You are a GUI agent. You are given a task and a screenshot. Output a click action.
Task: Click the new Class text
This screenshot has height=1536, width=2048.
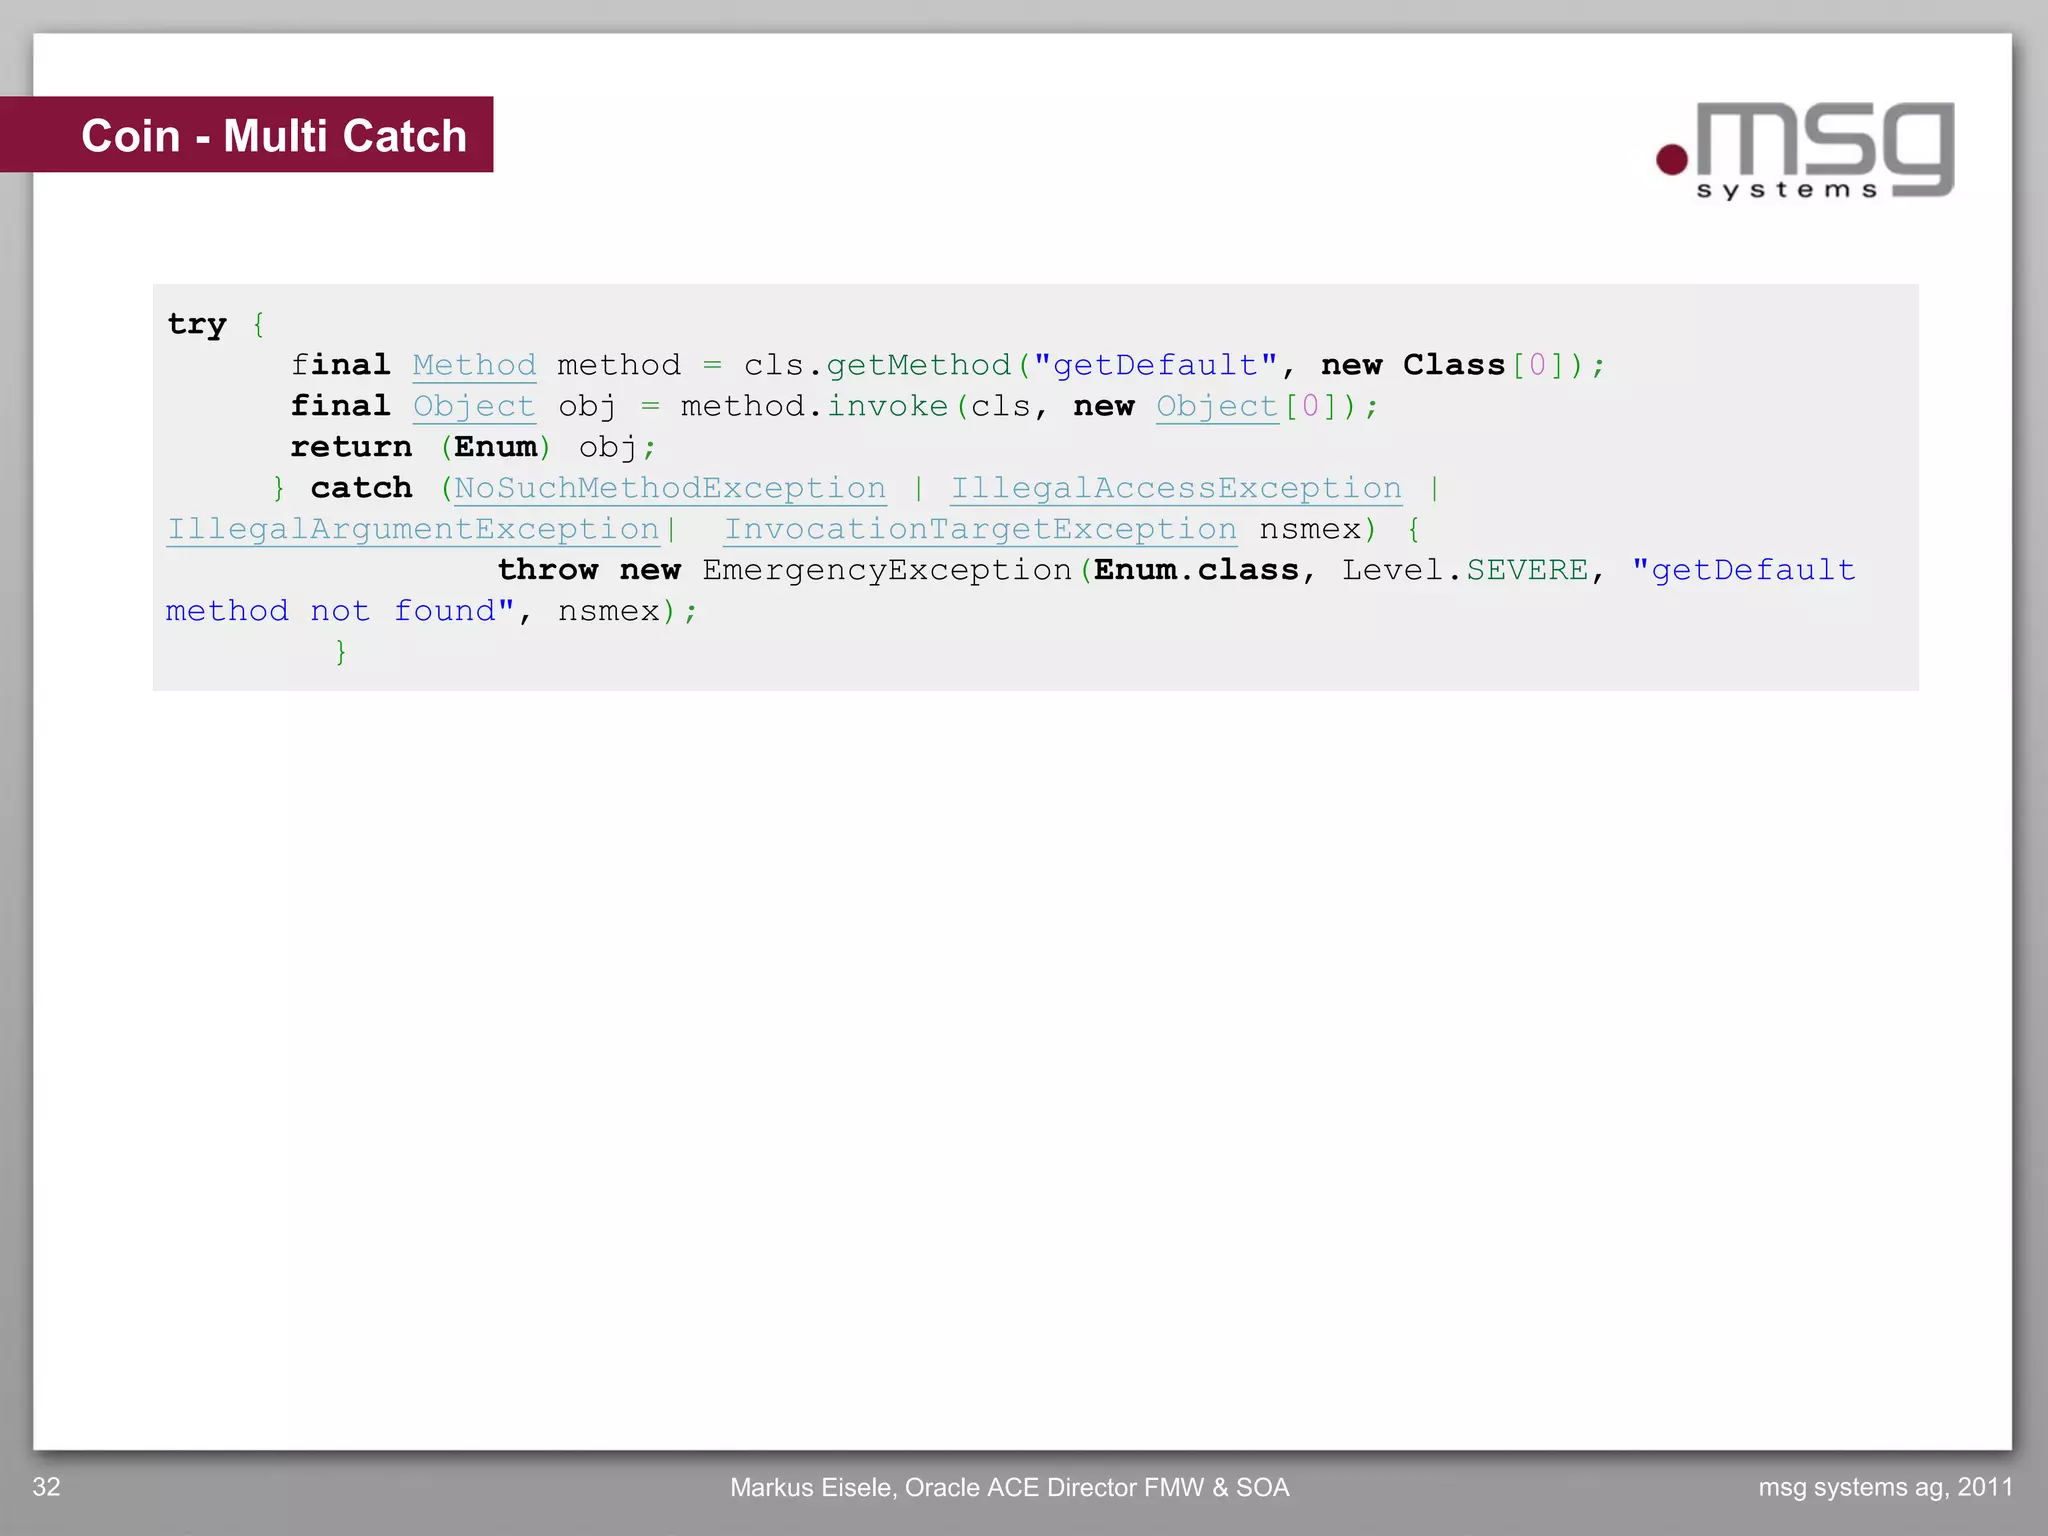[x=1413, y=365]
